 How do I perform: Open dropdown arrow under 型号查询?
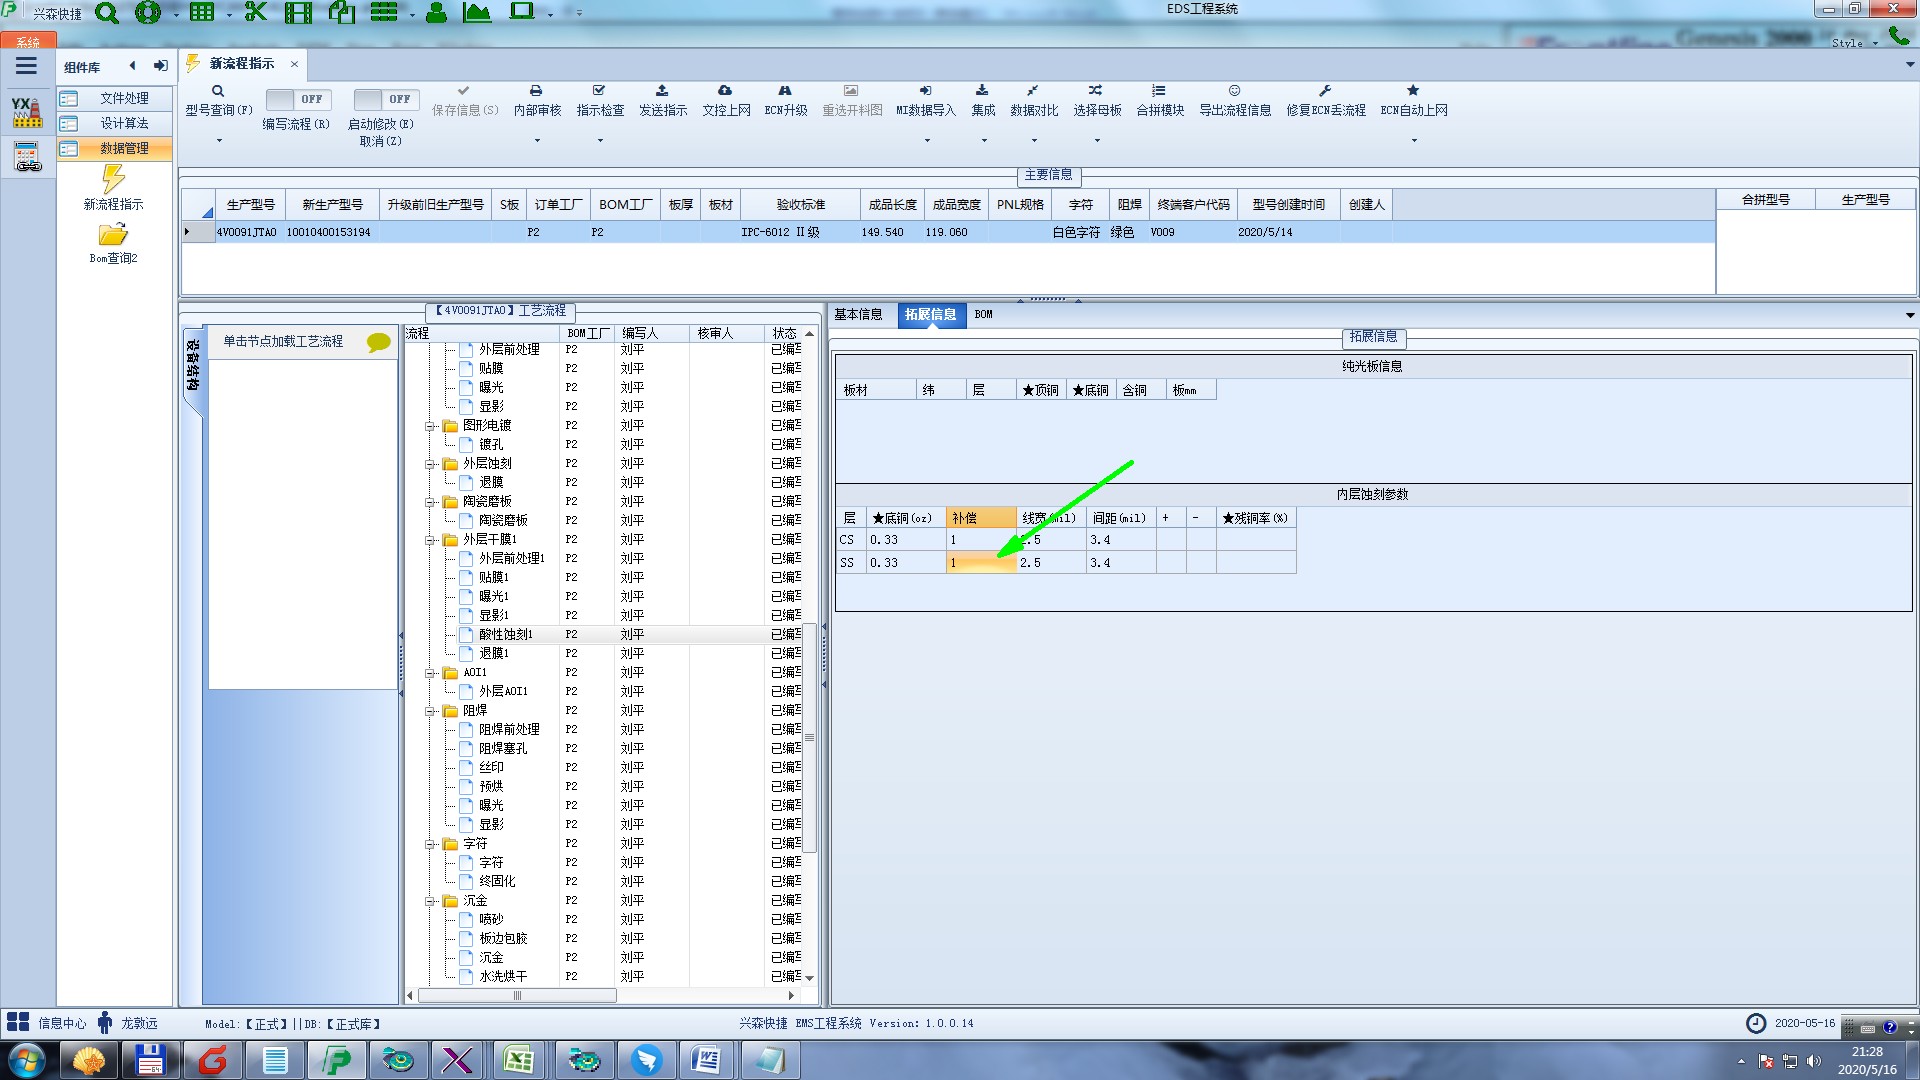click(219, 140)
